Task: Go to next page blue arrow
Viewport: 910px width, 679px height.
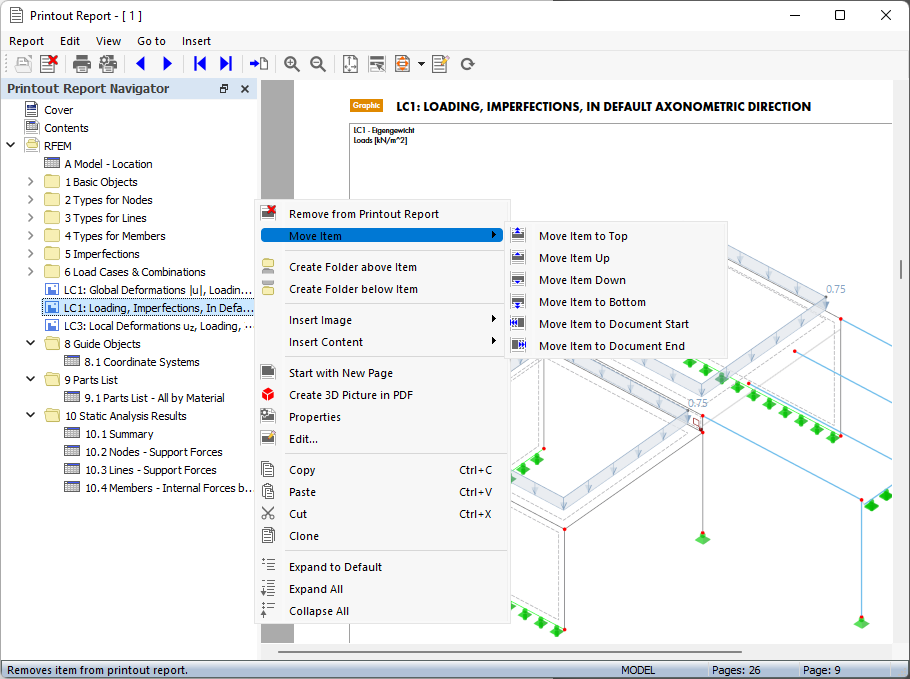Action: click(167, 64)
